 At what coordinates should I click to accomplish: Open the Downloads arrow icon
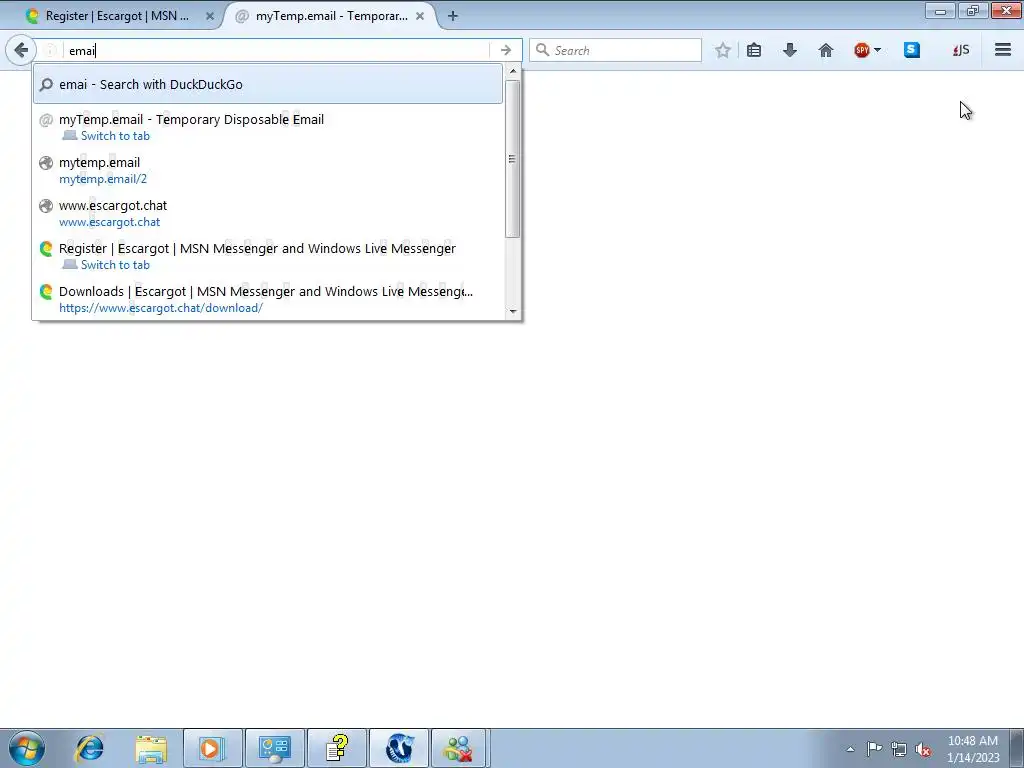pos(790,50)
